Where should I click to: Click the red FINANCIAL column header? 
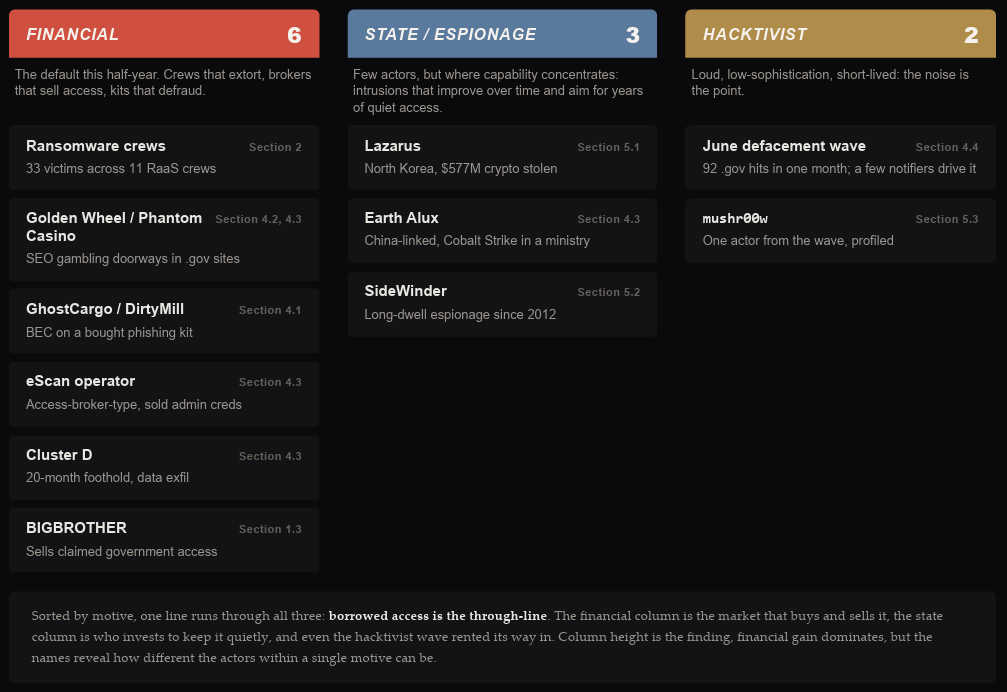coord(164,33)
